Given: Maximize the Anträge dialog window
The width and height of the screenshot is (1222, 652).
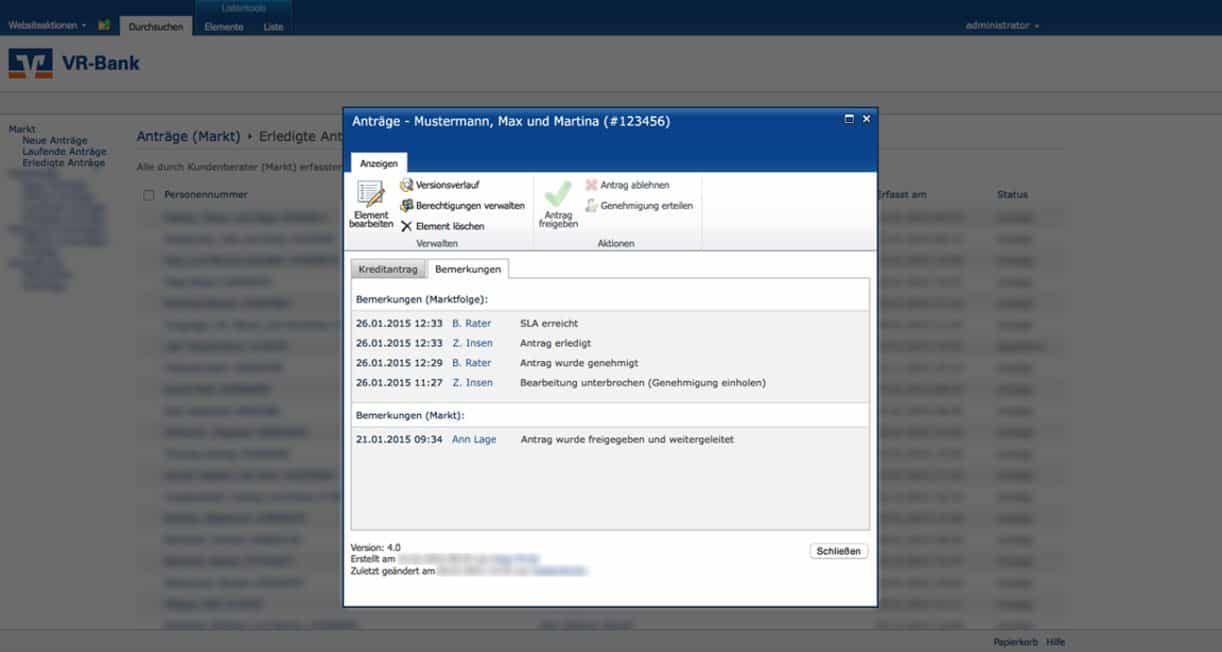Looking at the screenshot, I should (849, 119).
